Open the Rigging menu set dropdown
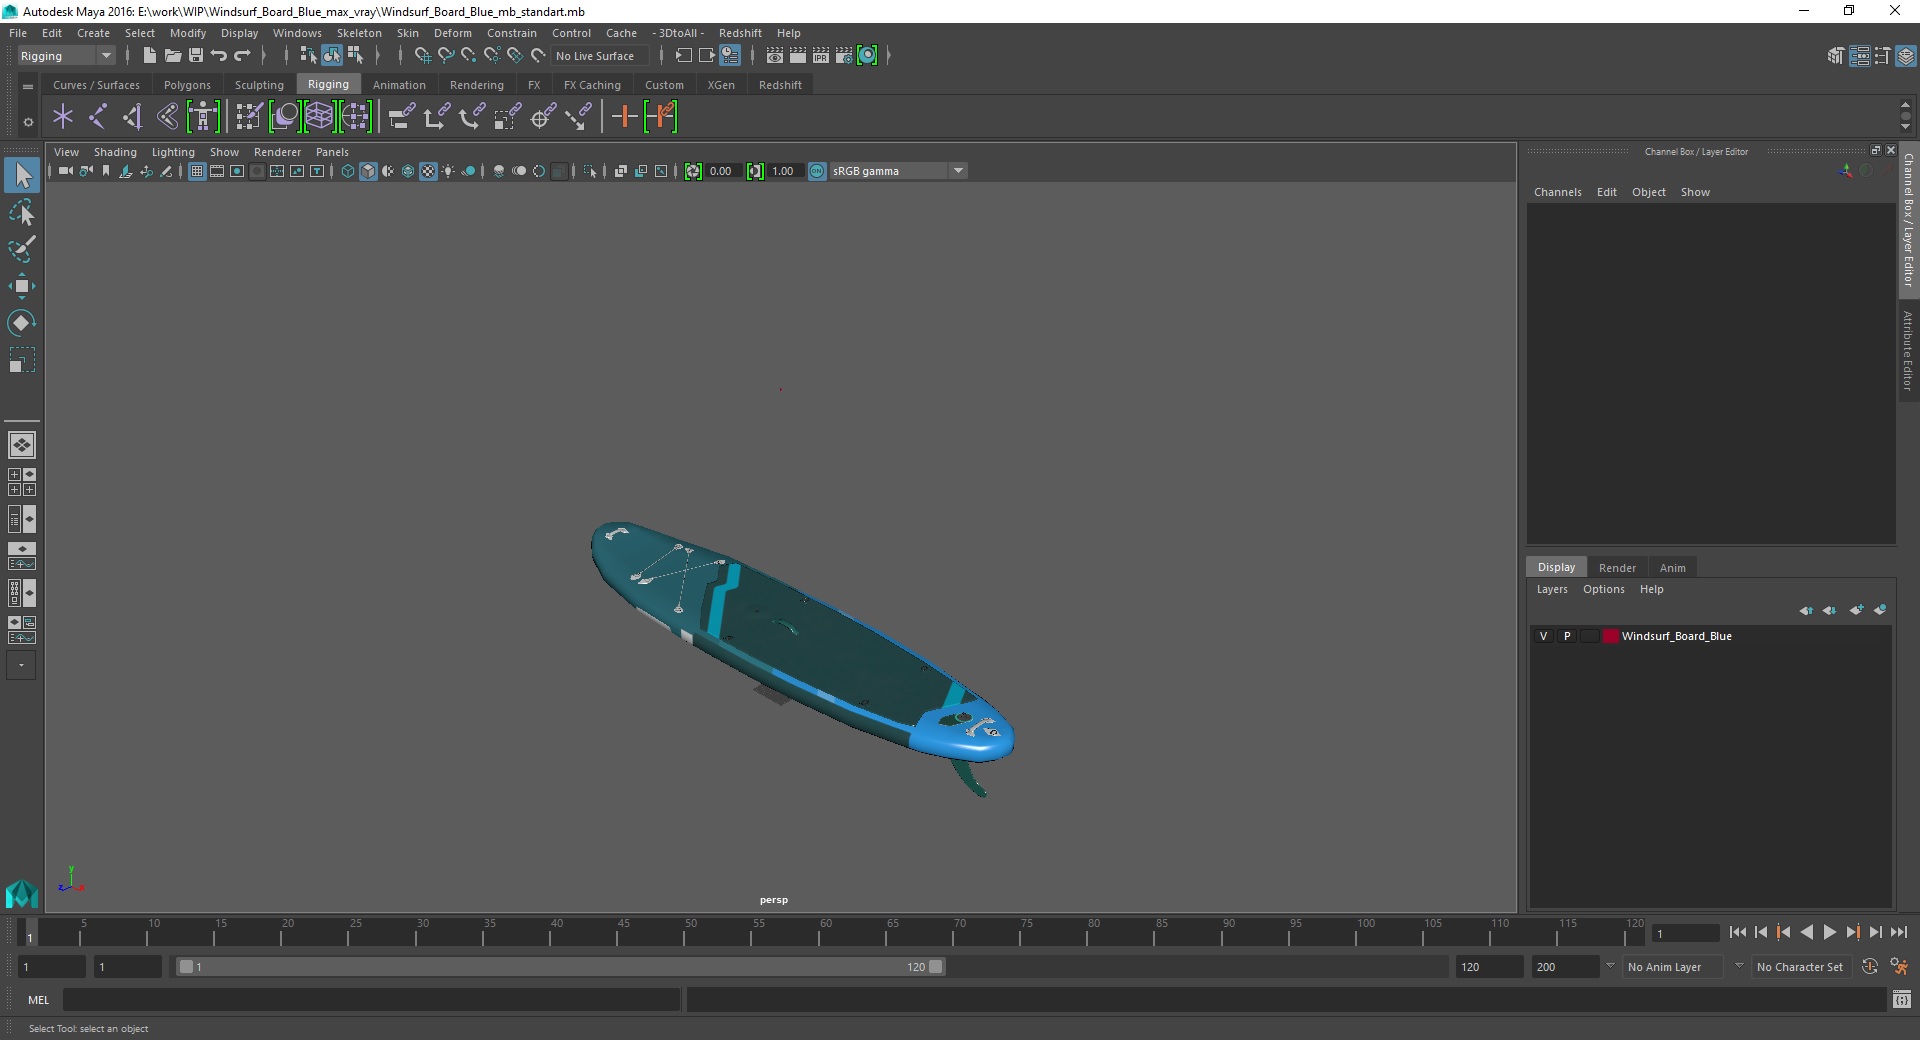The height and width of the screenshot is (1040, 1920). (66, 56)
